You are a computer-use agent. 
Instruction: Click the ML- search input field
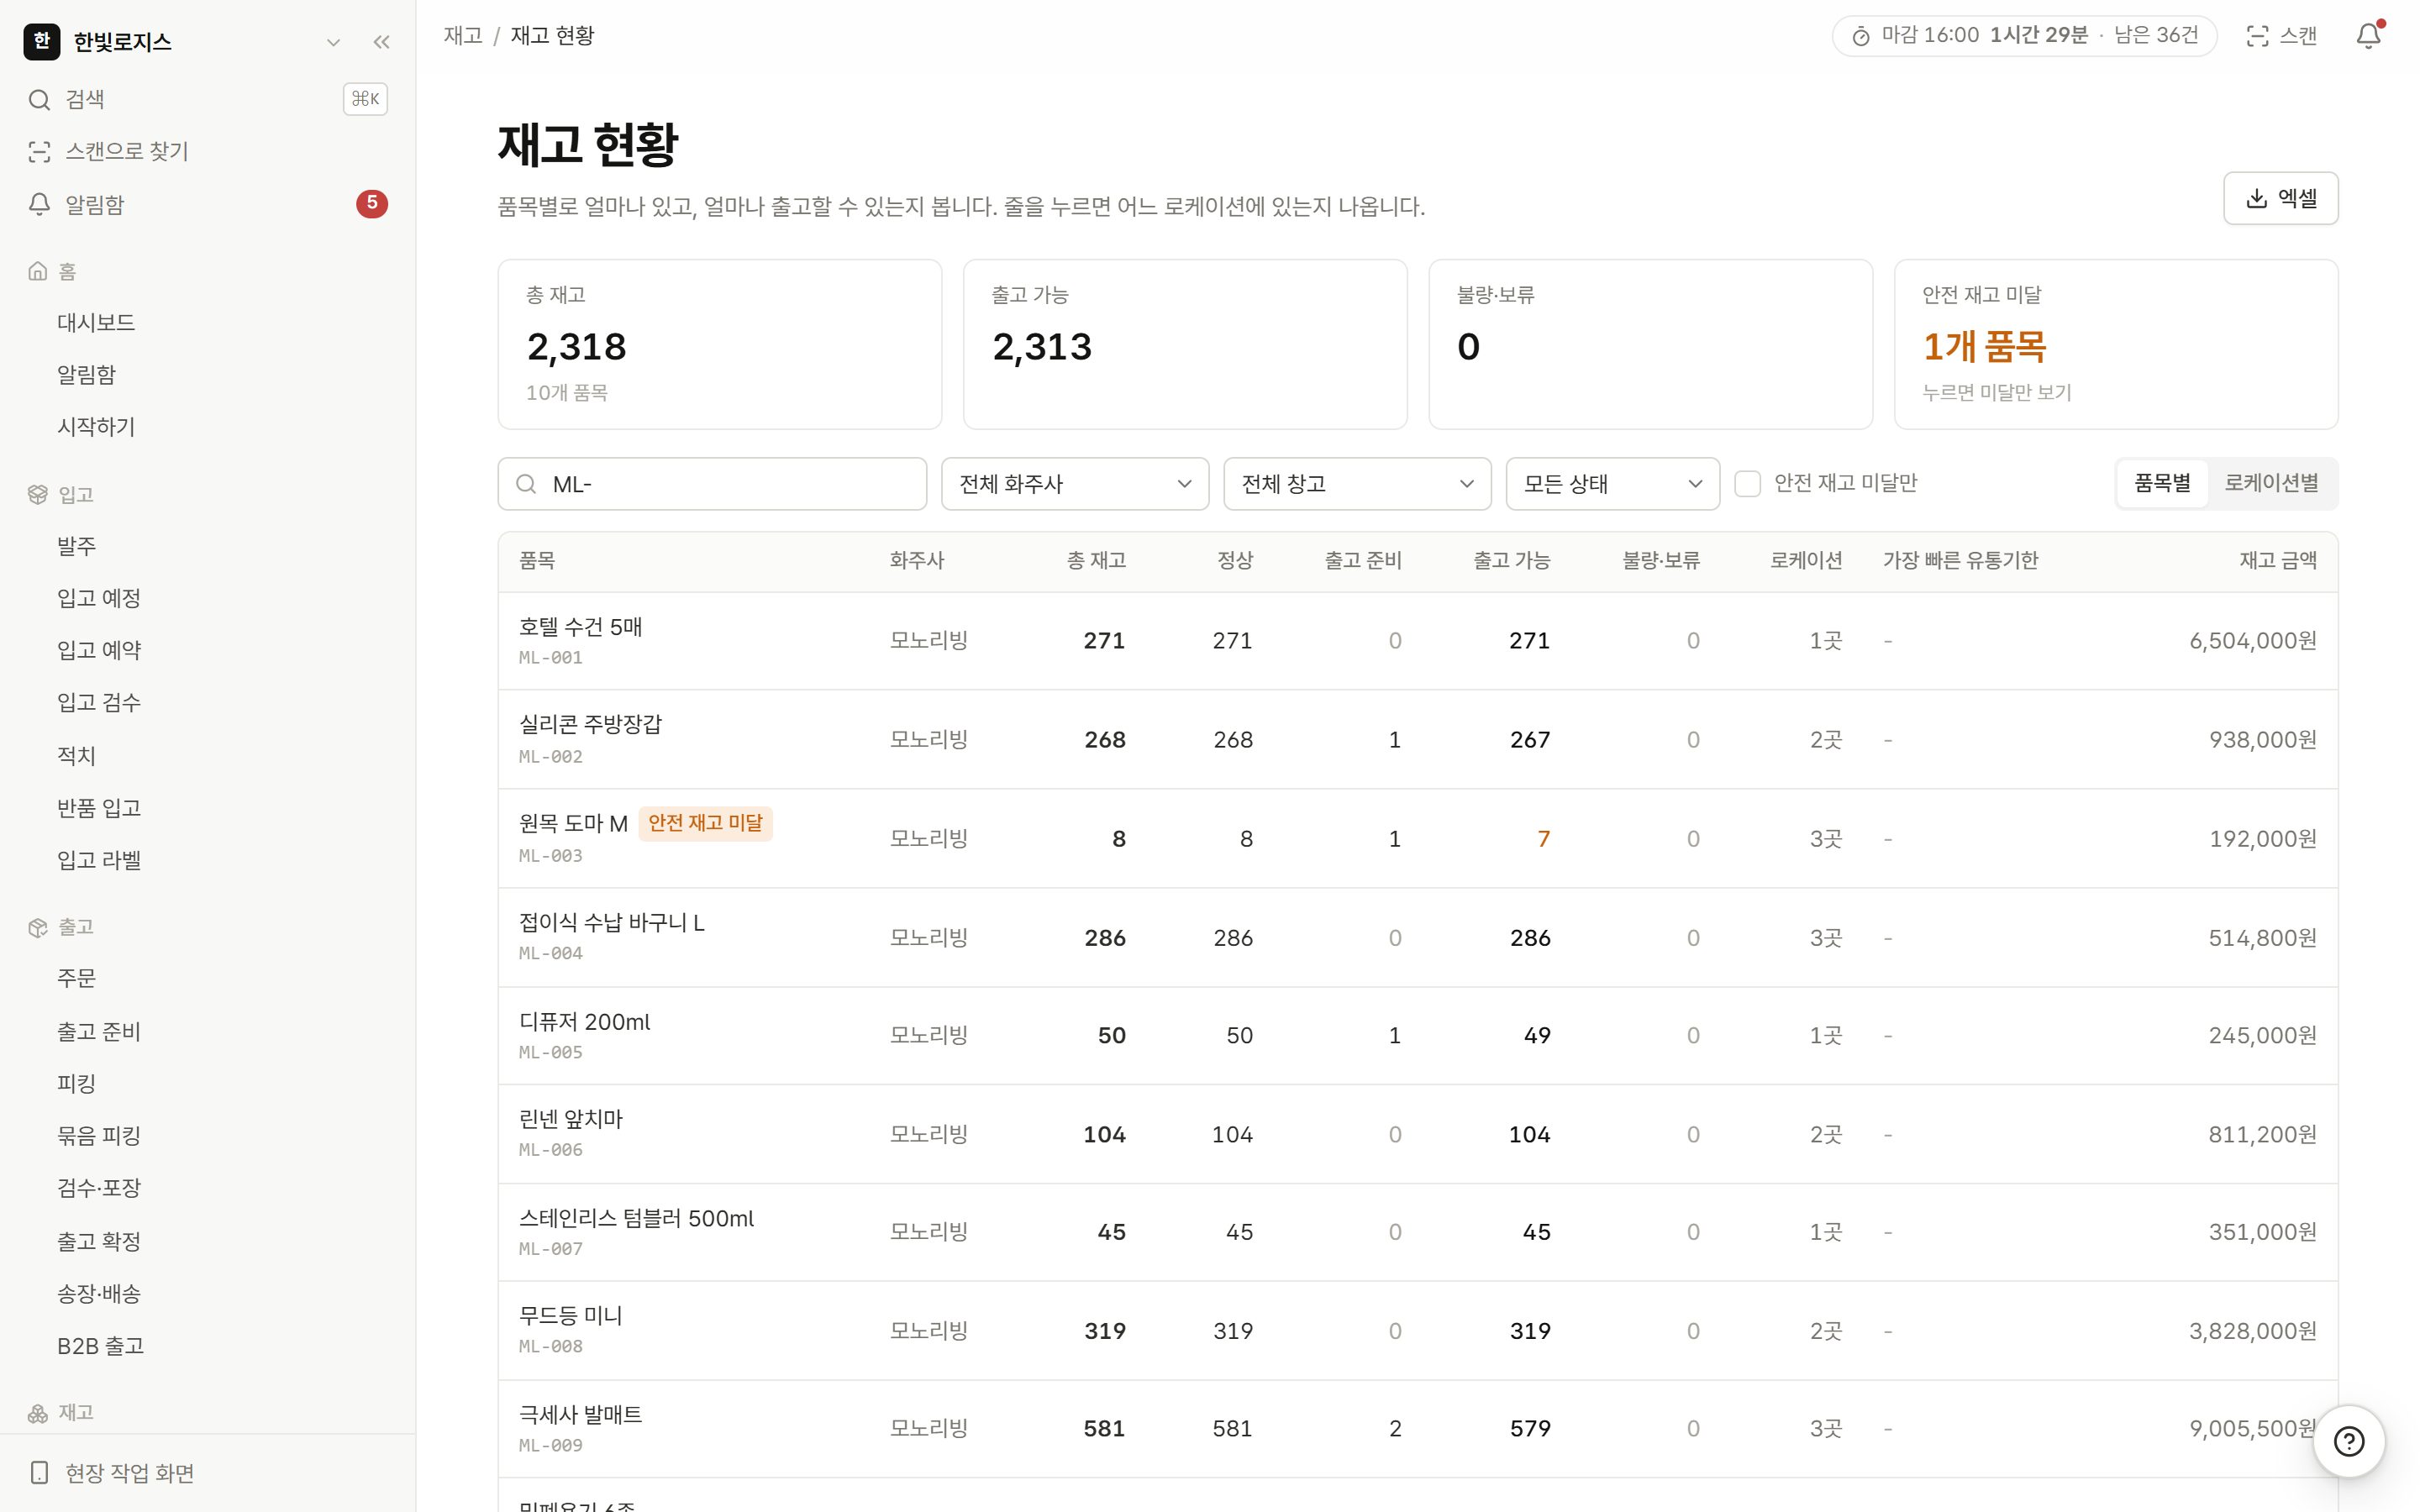click(x=712, y=484)
